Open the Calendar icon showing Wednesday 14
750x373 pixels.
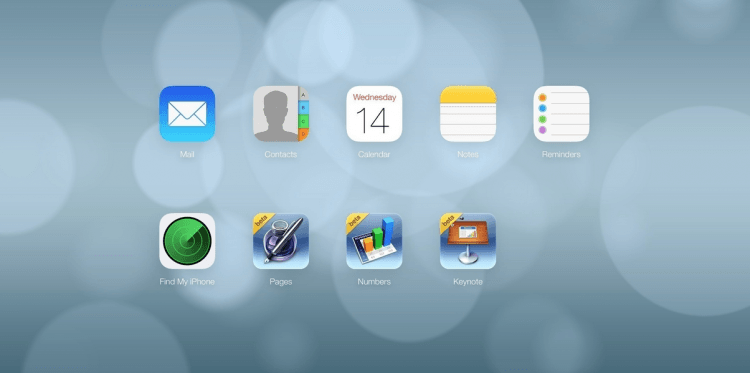374,114
